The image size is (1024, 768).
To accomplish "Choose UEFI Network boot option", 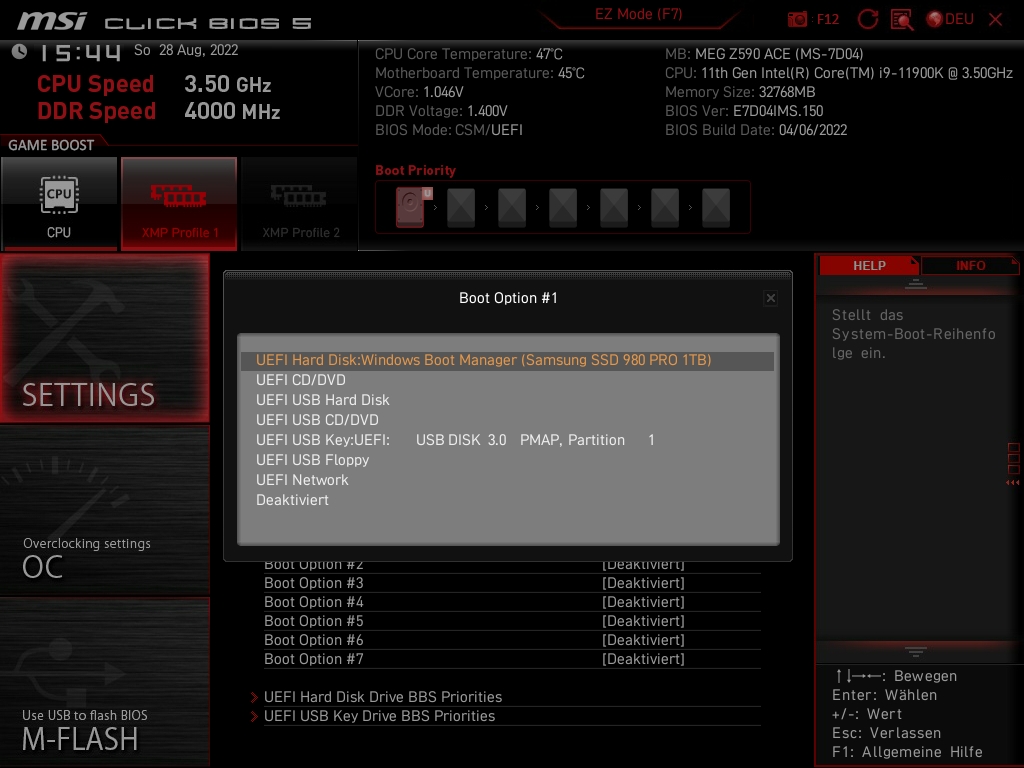I will 507,480.
